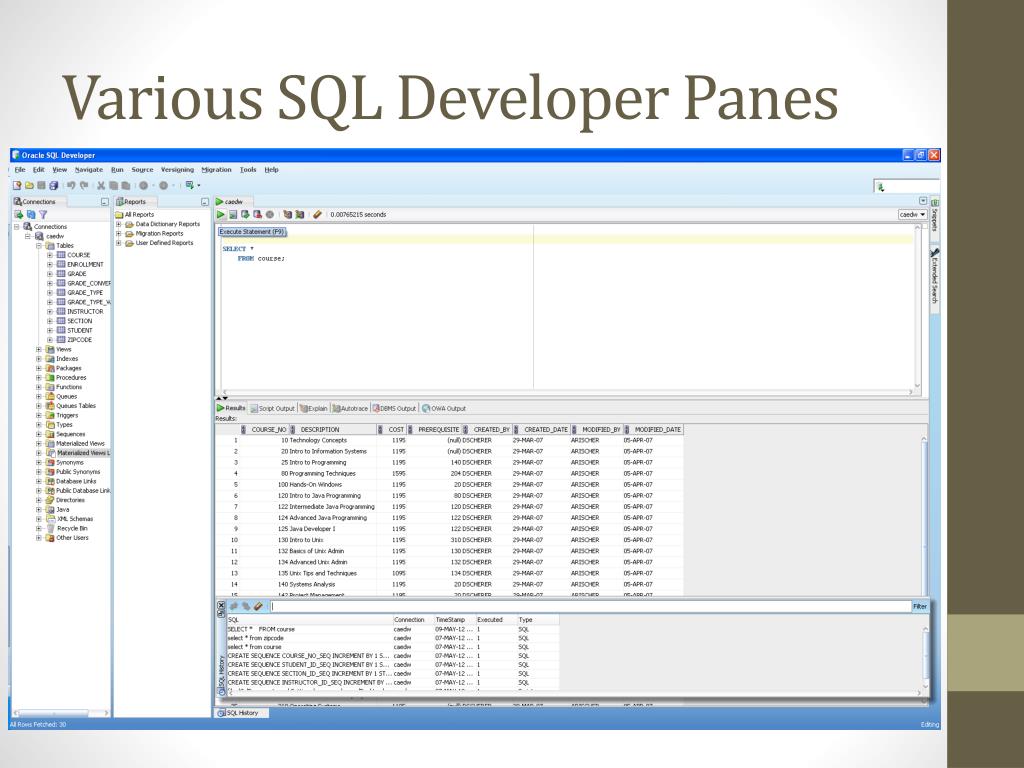The height and width of the screenshot is (768, 1024).
Task: Click the sort icon beside COST column
Action: click(x=380, y=430)
